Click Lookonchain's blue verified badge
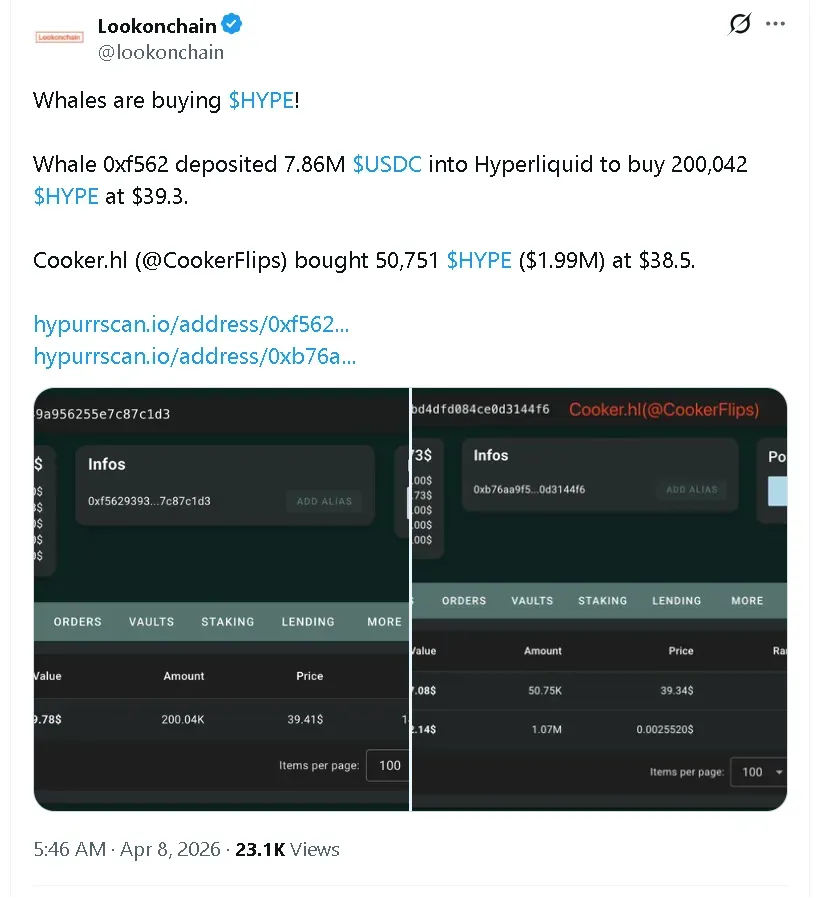Viewport: 820px width, 897px height. point(231,25)
